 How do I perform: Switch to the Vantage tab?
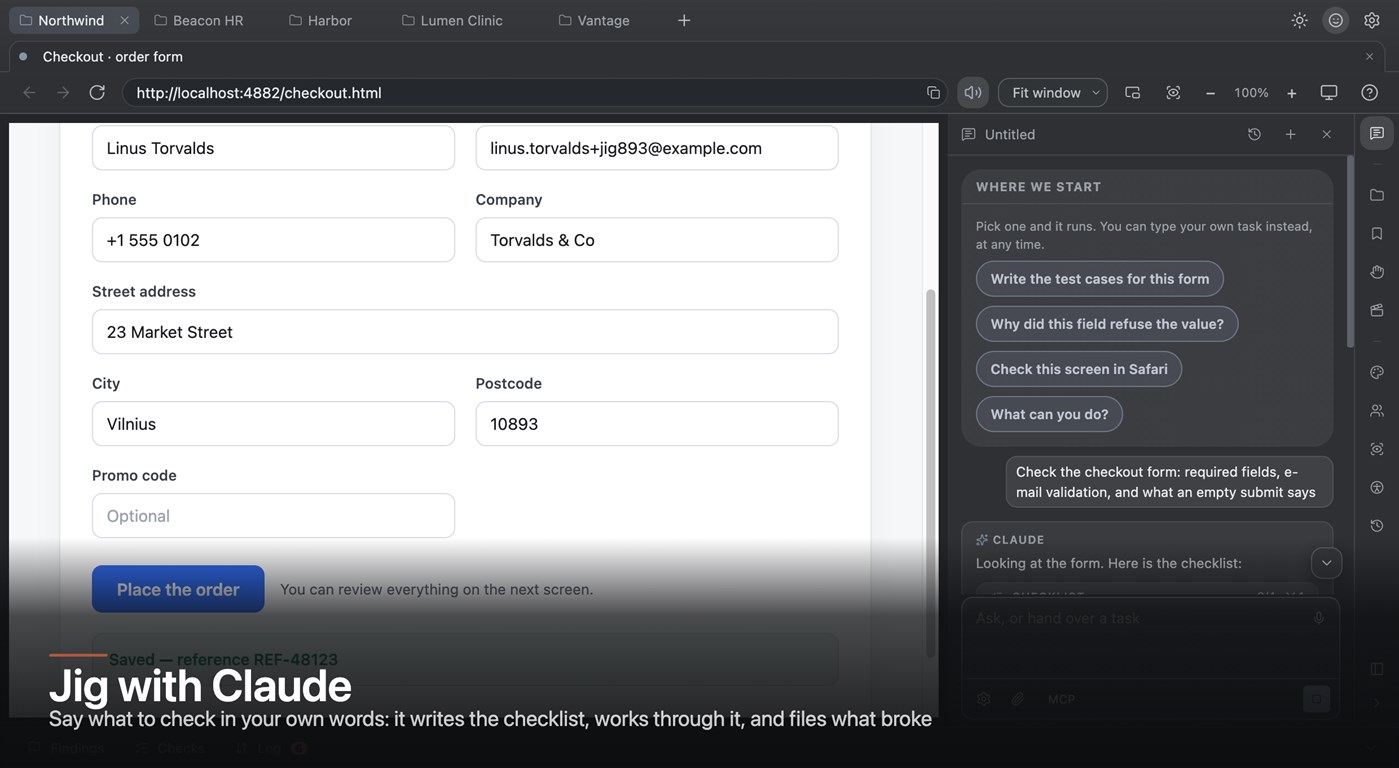tap(594, 20)
